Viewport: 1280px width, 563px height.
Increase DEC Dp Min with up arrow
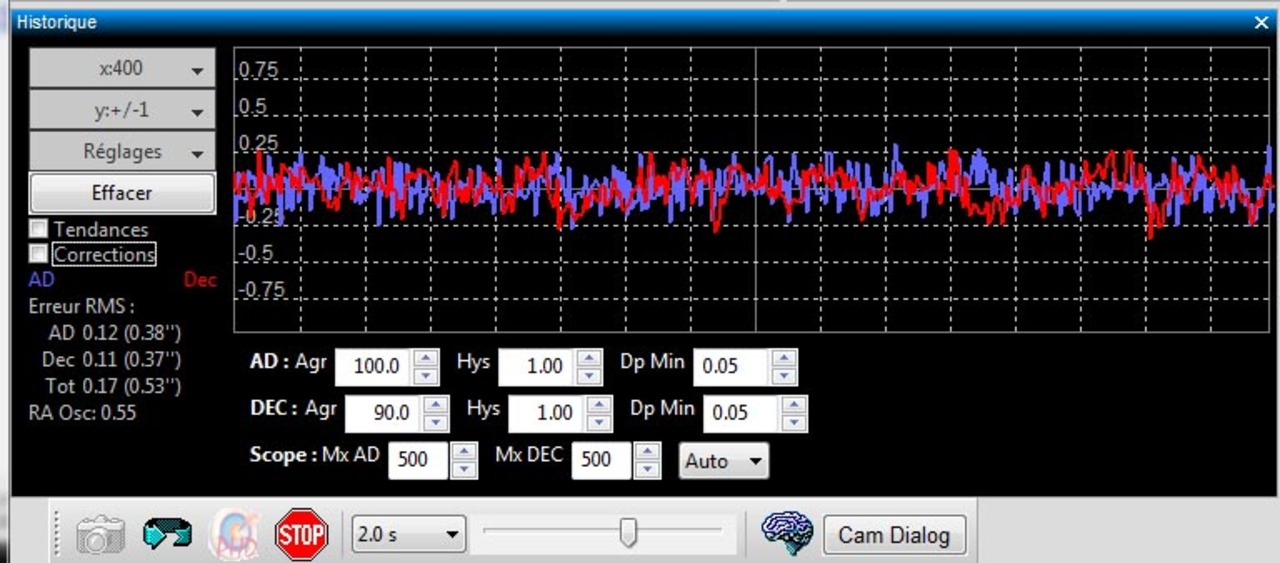[794, 404]
